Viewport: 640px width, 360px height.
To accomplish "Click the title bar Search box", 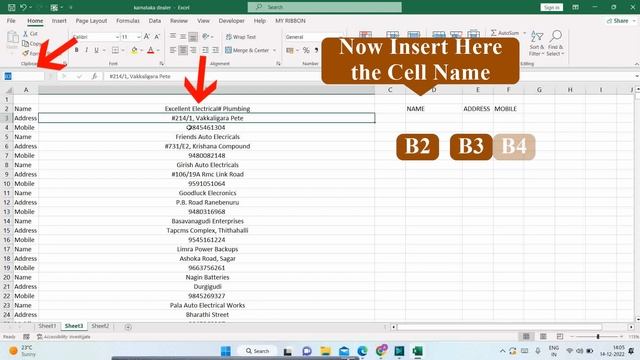I will pos(324,7).
